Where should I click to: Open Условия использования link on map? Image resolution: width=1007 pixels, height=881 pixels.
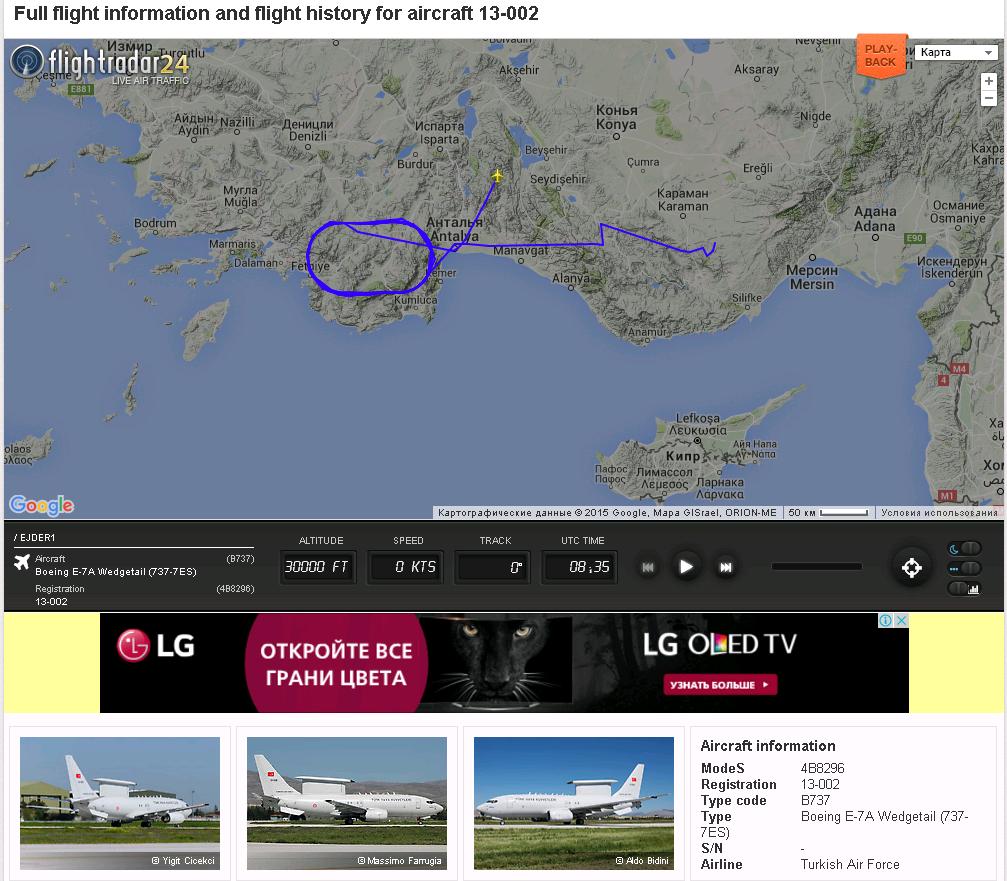tap(939, 512)
